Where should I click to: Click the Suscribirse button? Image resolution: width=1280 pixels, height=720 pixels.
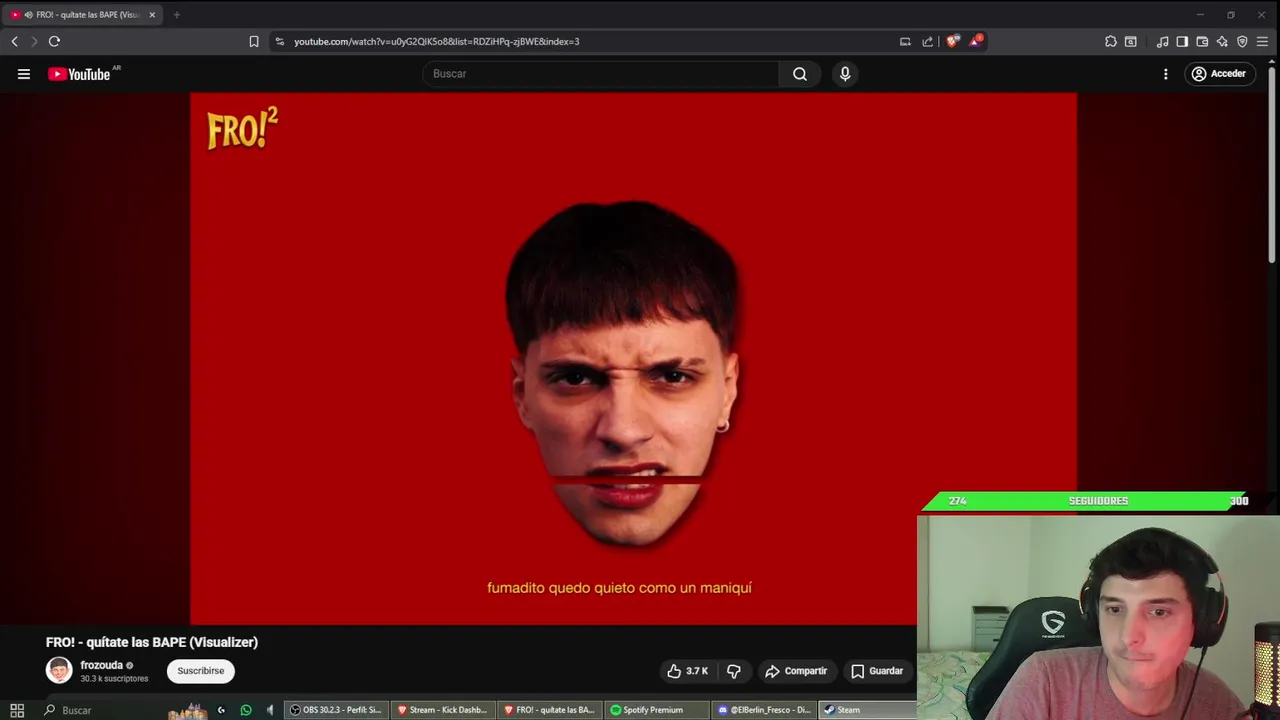[x=201, y=671]
